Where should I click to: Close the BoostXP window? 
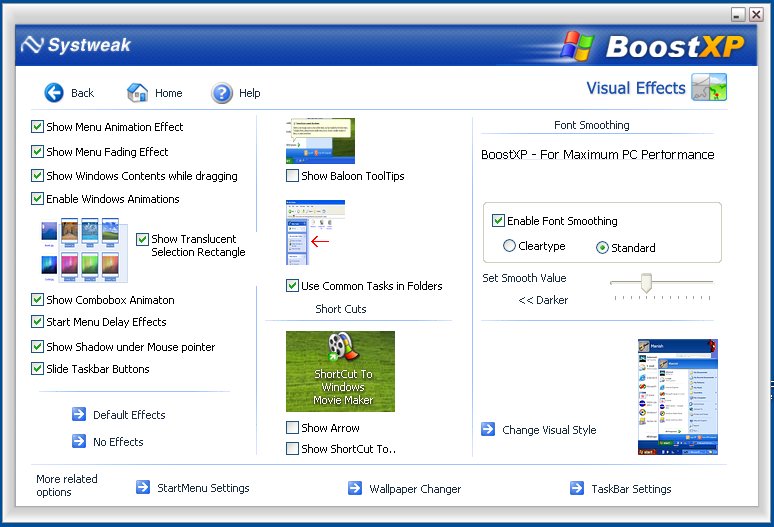756,15
